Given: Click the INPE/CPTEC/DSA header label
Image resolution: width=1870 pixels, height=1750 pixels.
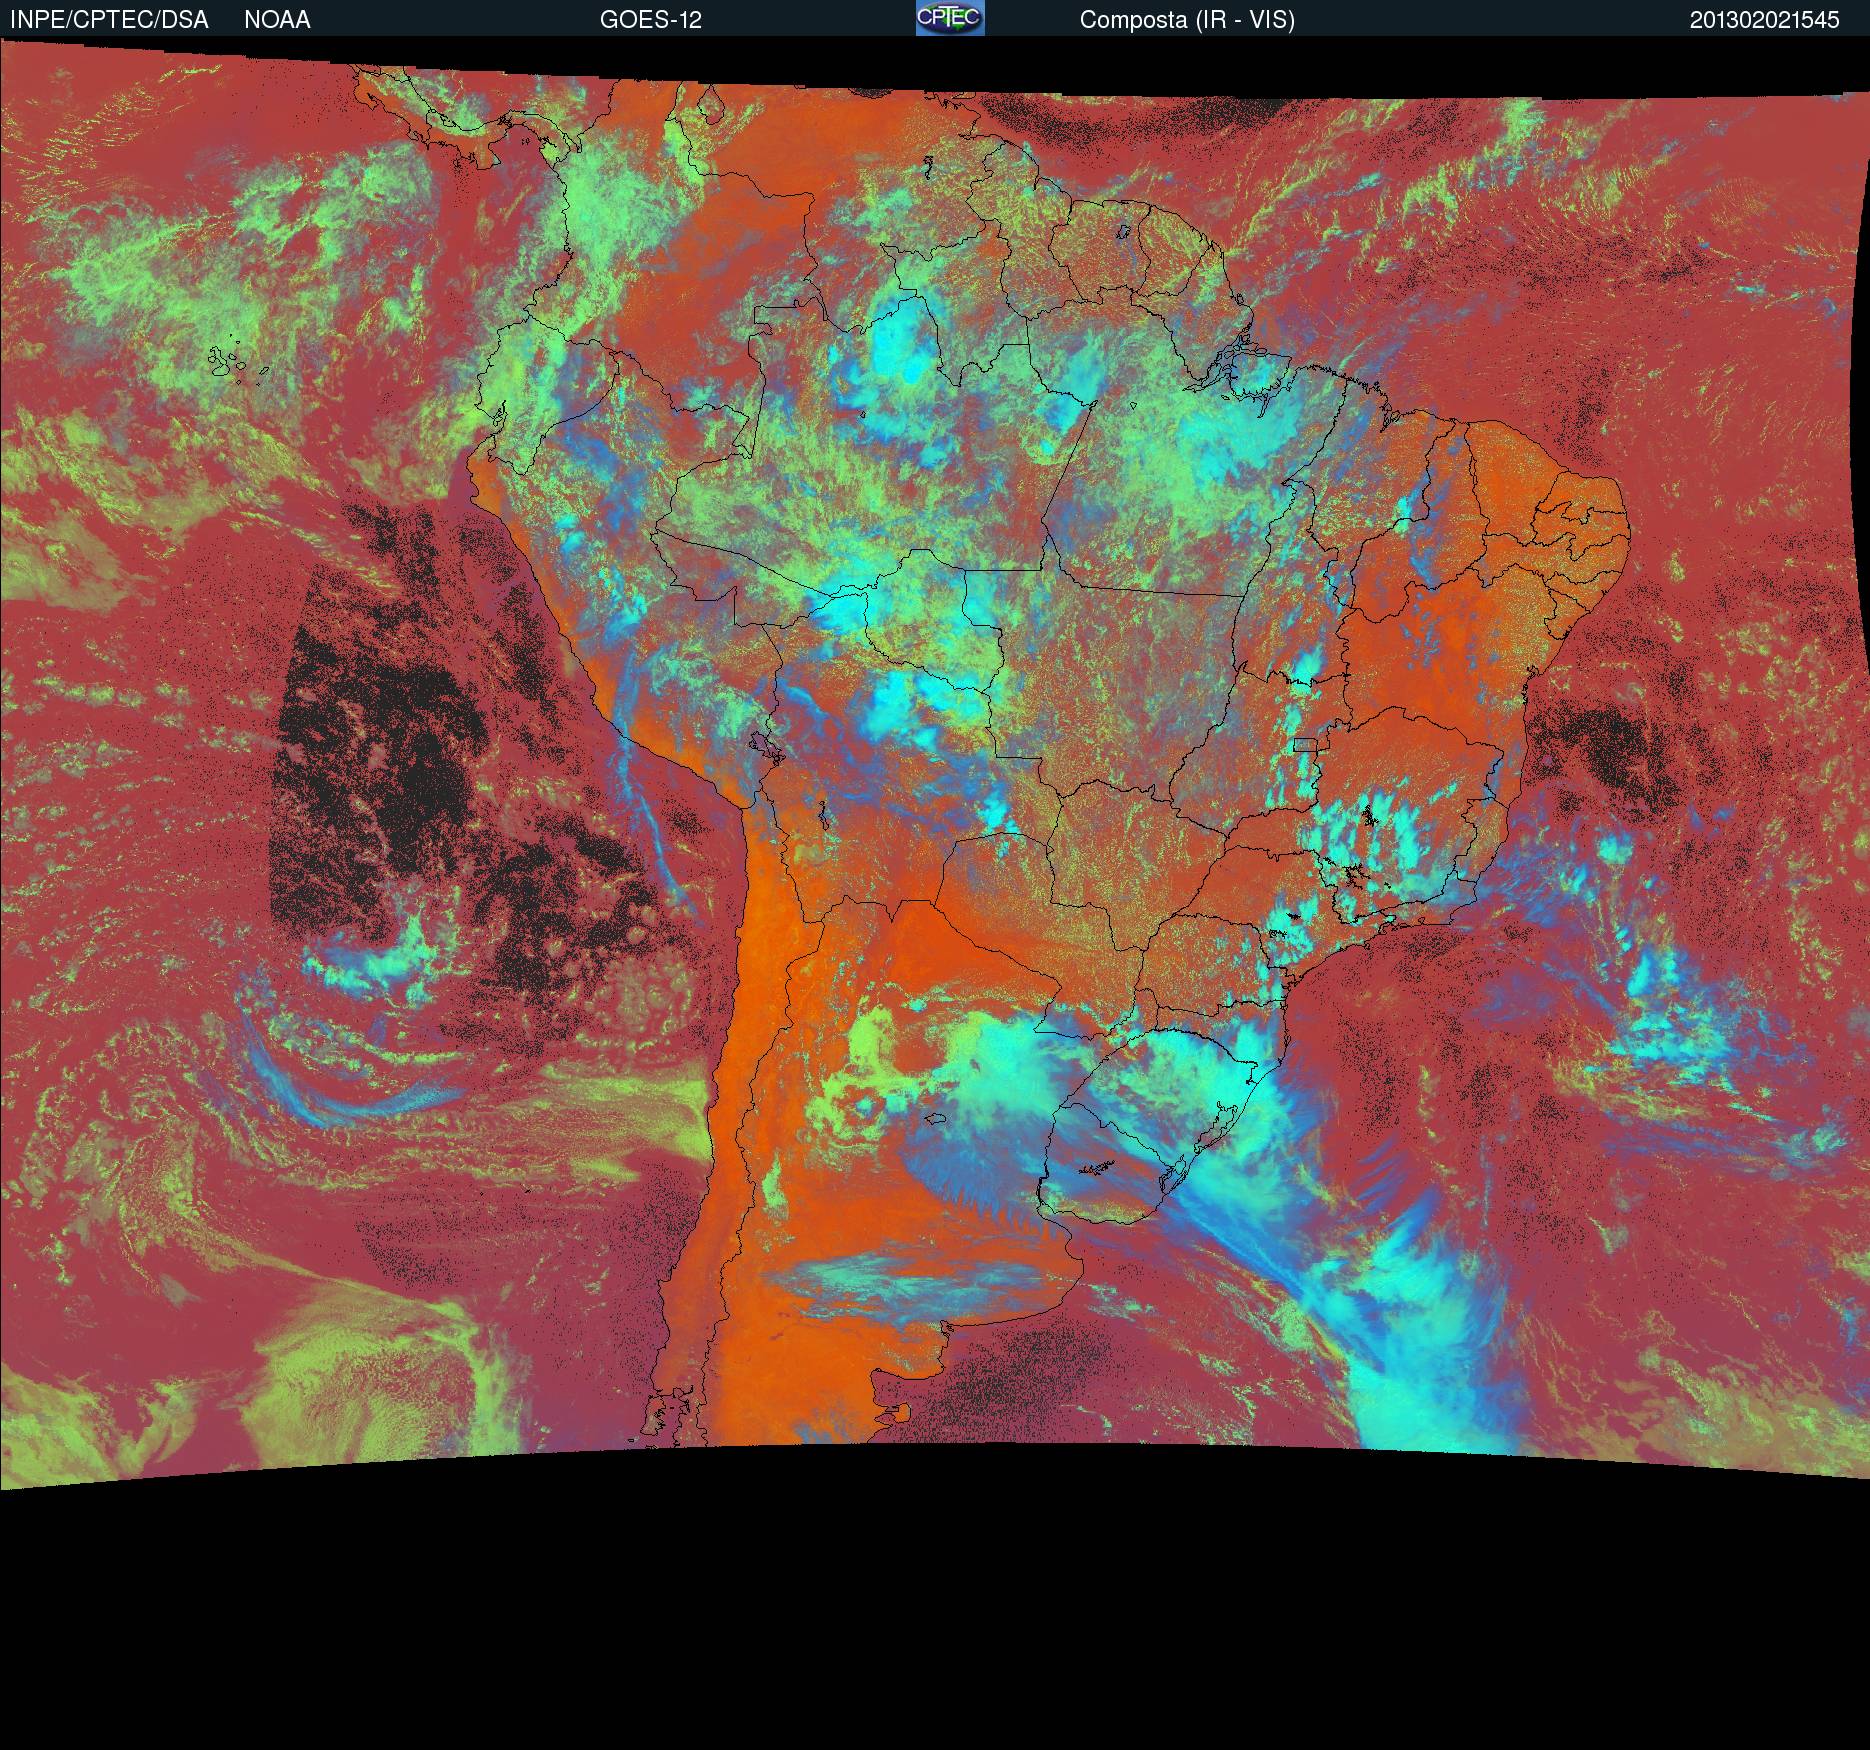Looking at the screenshot, I should 109,20.
